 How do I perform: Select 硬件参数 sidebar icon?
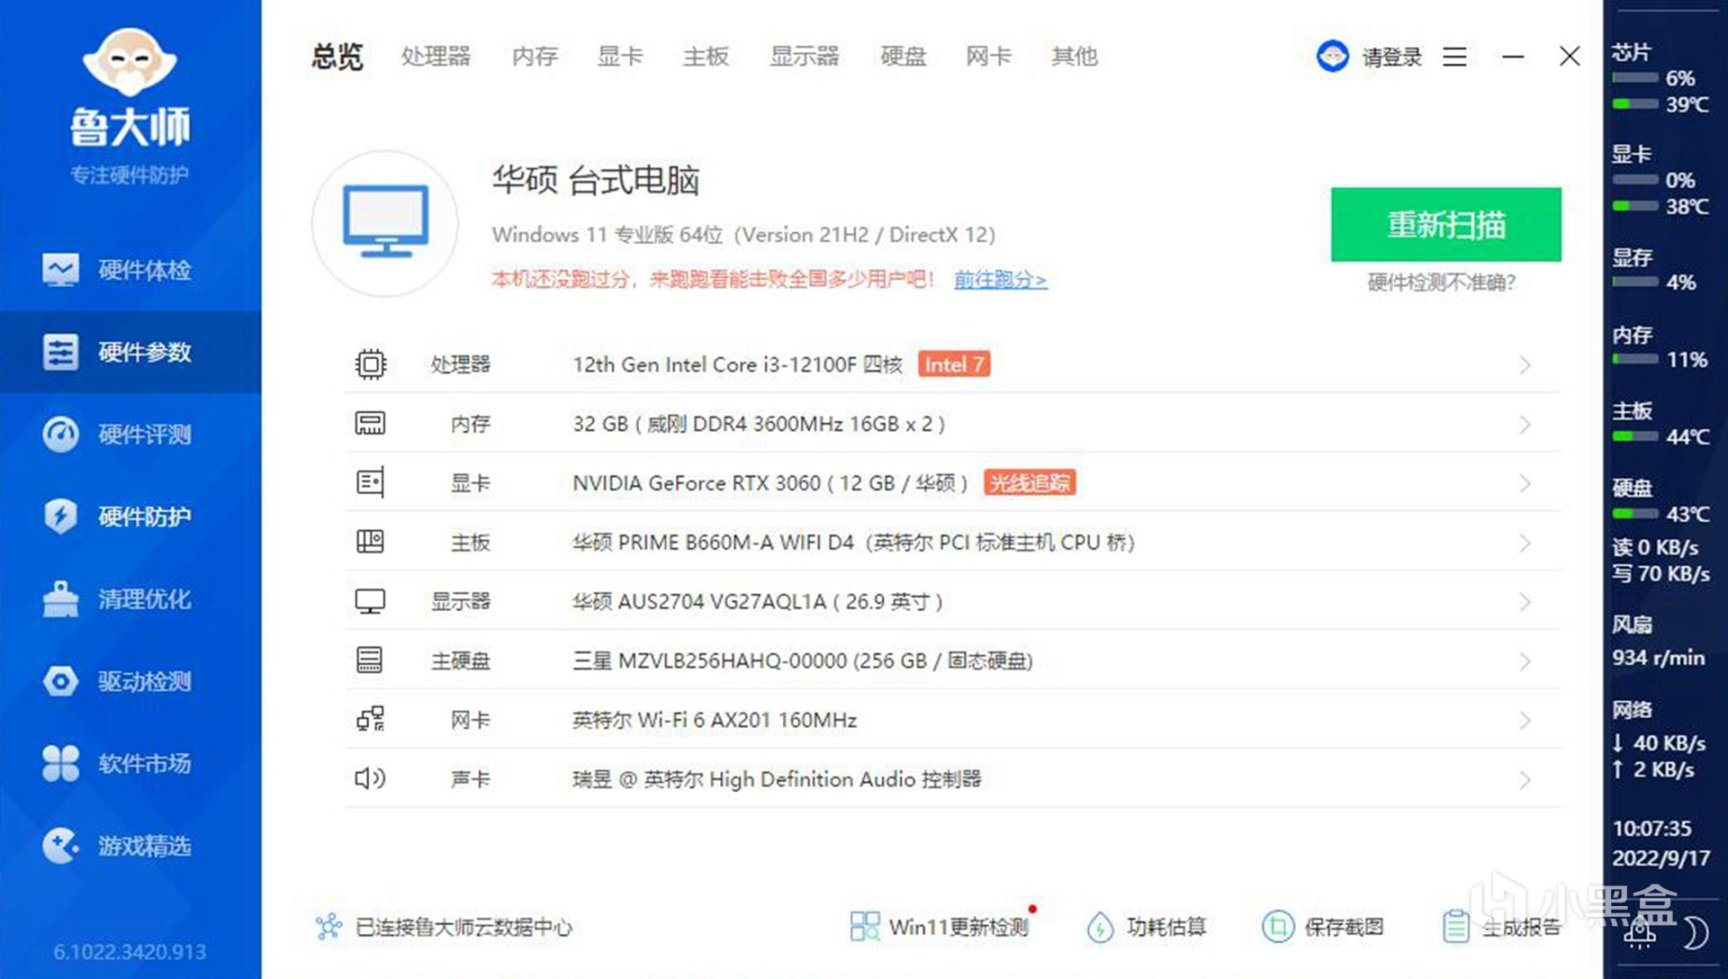coord(60,352)
